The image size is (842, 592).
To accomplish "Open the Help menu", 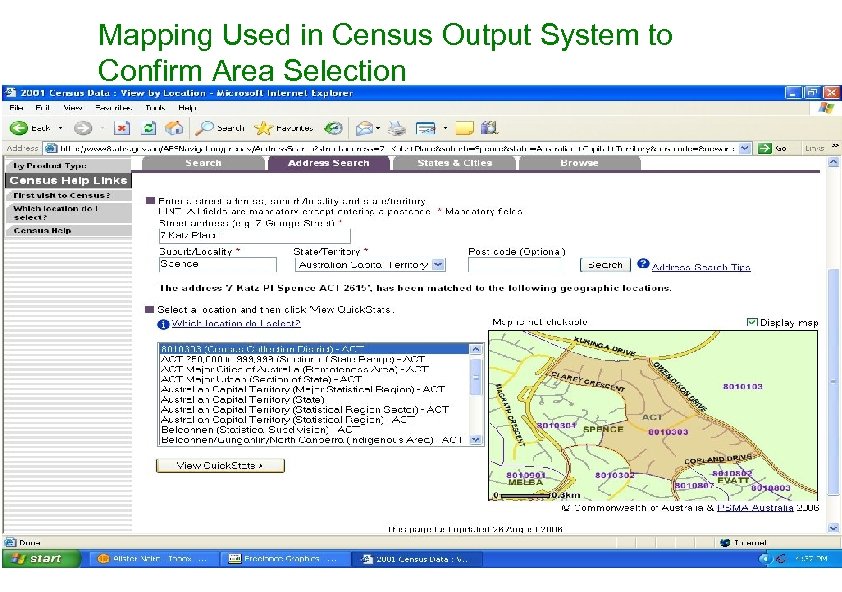I will [187, 108].
